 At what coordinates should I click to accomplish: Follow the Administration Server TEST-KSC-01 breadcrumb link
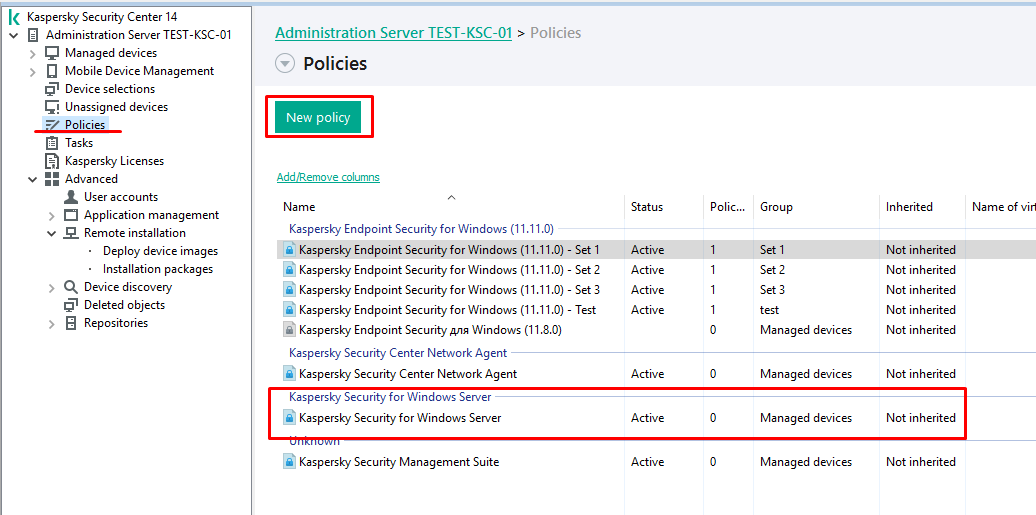point(393,33)
